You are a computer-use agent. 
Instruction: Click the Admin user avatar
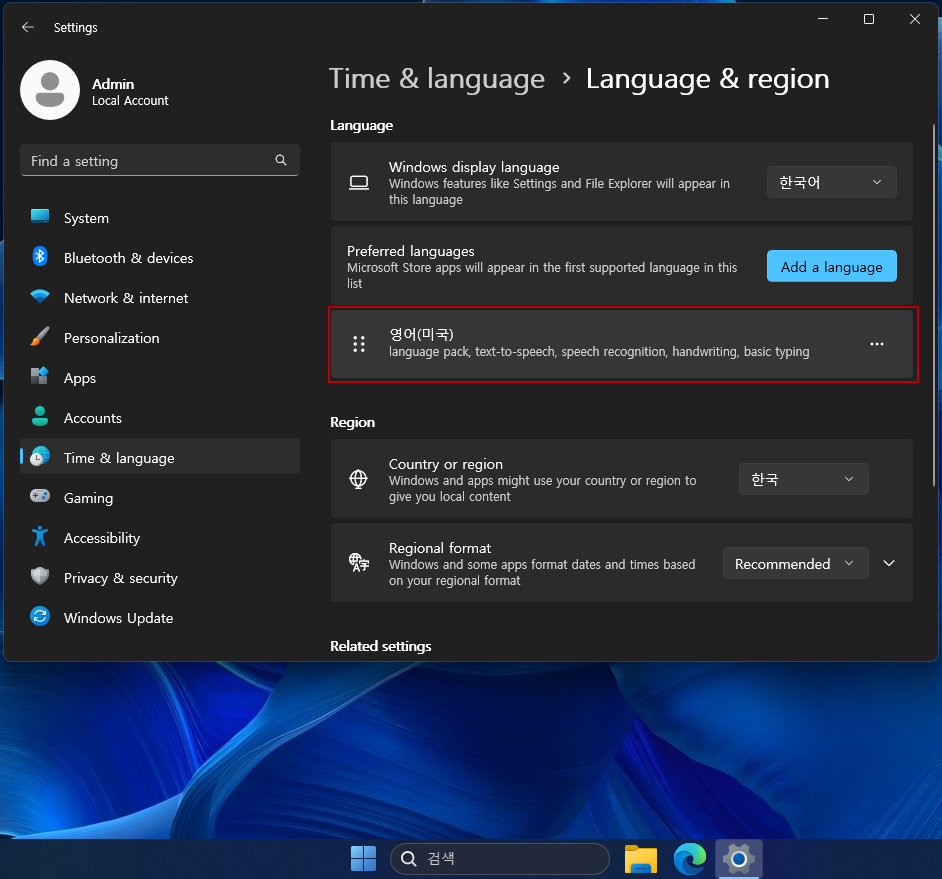50,90
